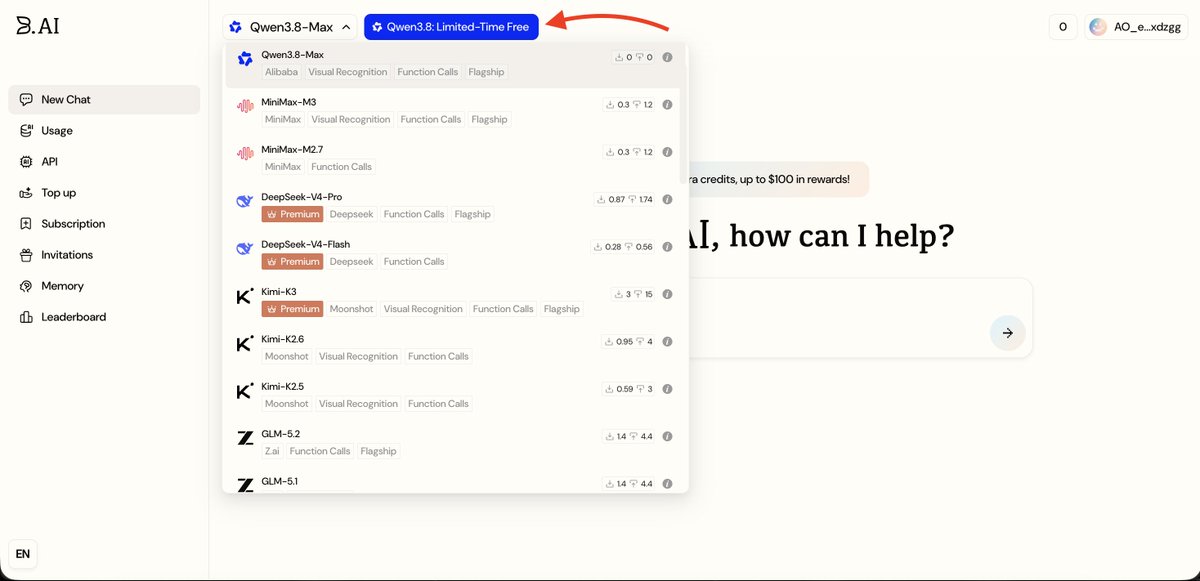Select GLM-5.2 model
Image resolution: width=1200 pixels, height=581 pixels.
pyautogui.click(x=452, y=443)
